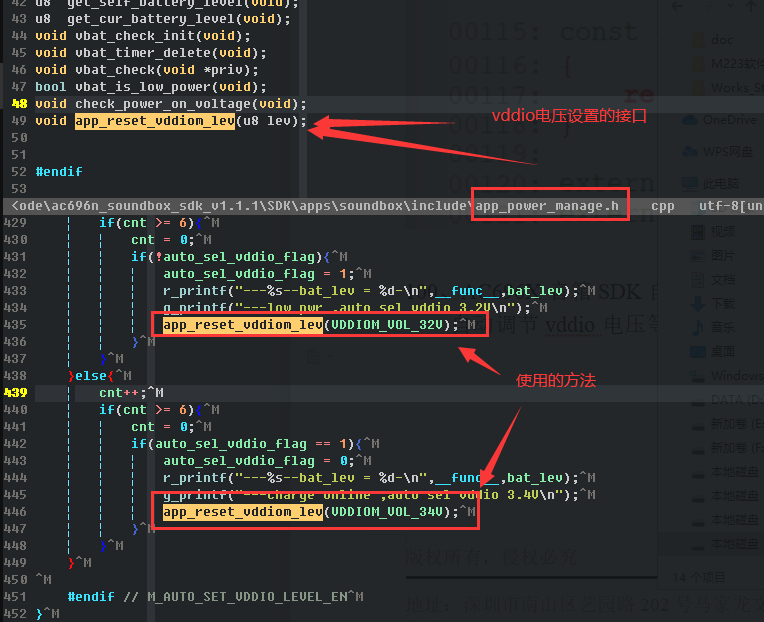The height and width of the screenshot is (622, 764).
Task: Click the 14 个项目 Explorer status text
Action: 698,578
